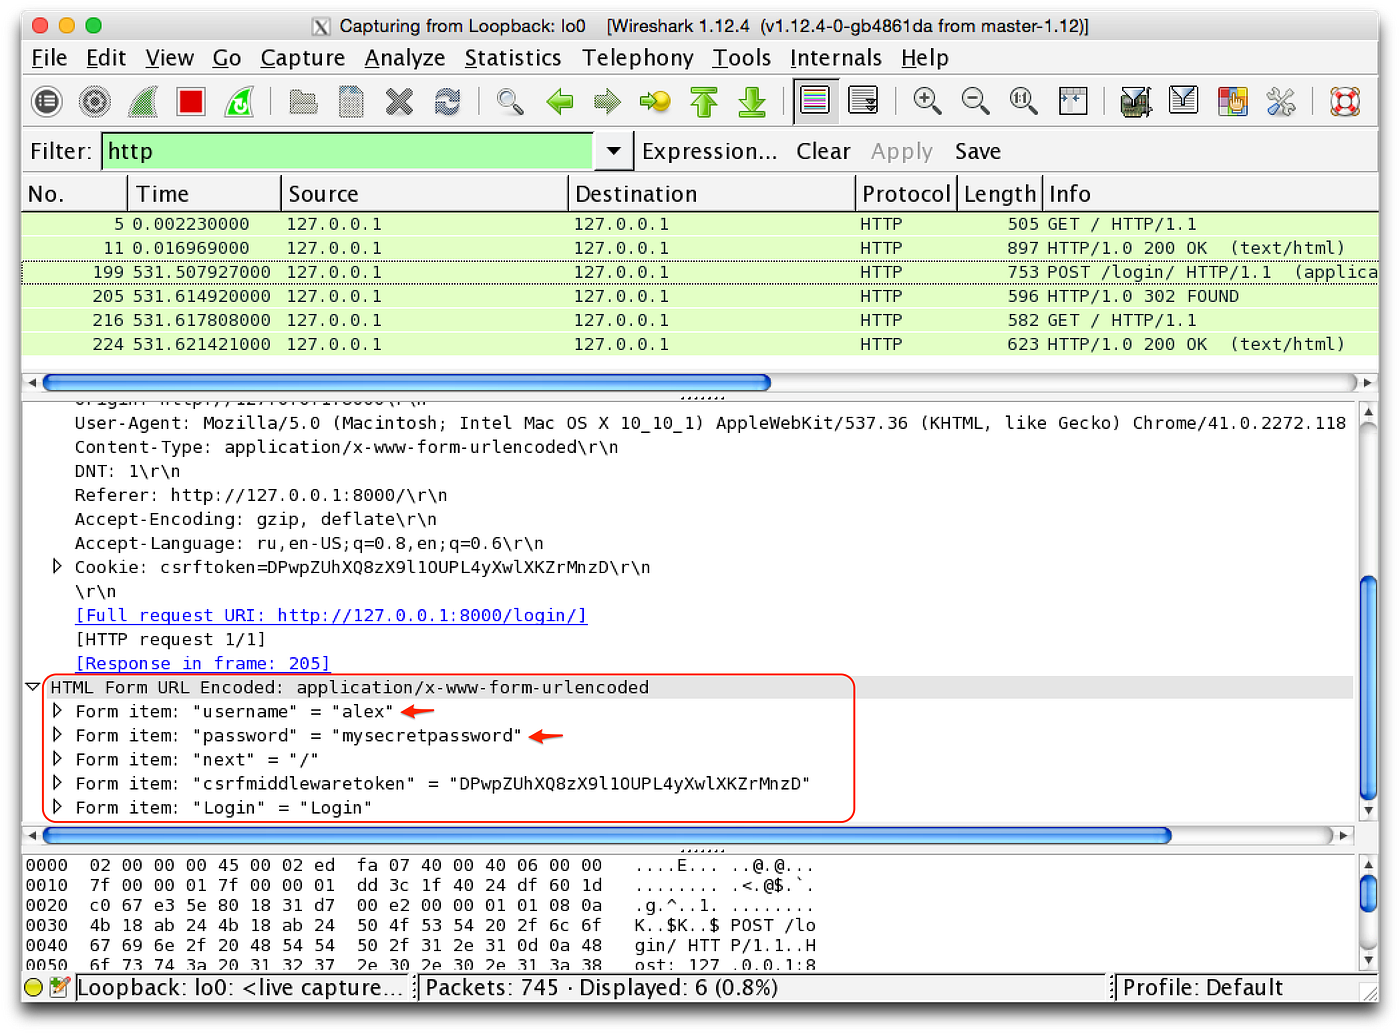The width and height of the screenshot is (1400, 1034).
Task: Open the Edit Coloring Rules dialog
Action: [1232, 101]
